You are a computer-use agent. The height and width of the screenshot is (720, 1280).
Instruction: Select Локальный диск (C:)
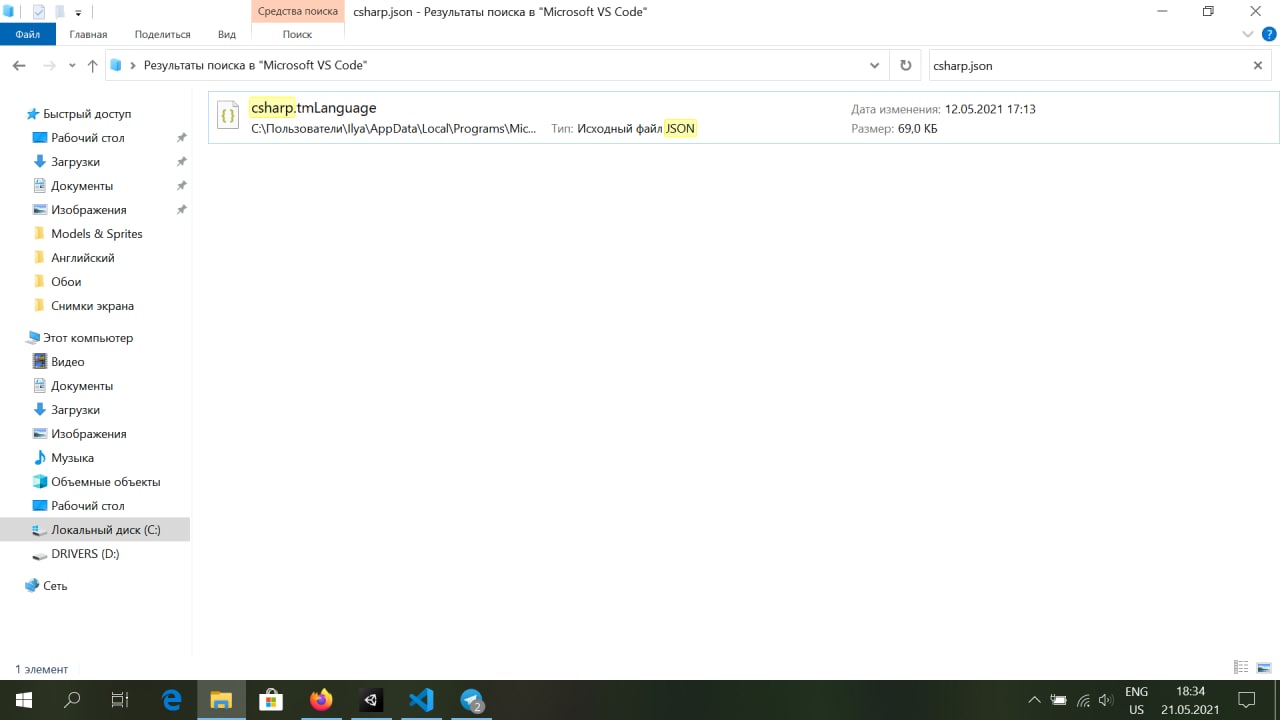(x=95, y=530)
